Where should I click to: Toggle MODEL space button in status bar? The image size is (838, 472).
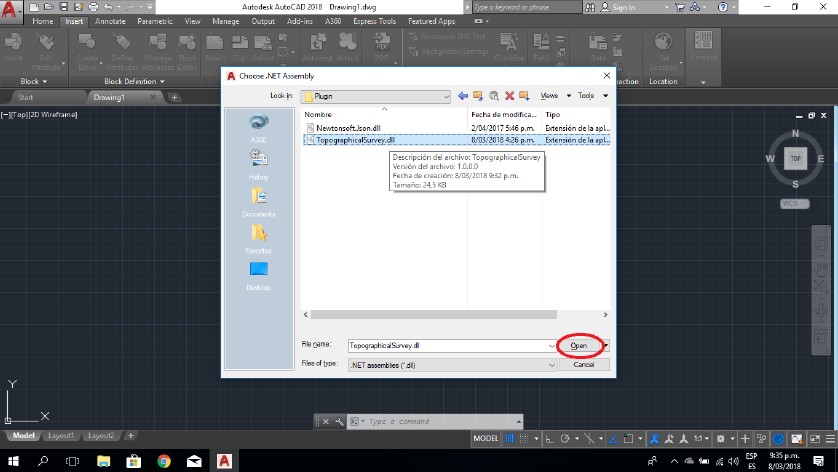pyautogui.click(x=485, y=438)
